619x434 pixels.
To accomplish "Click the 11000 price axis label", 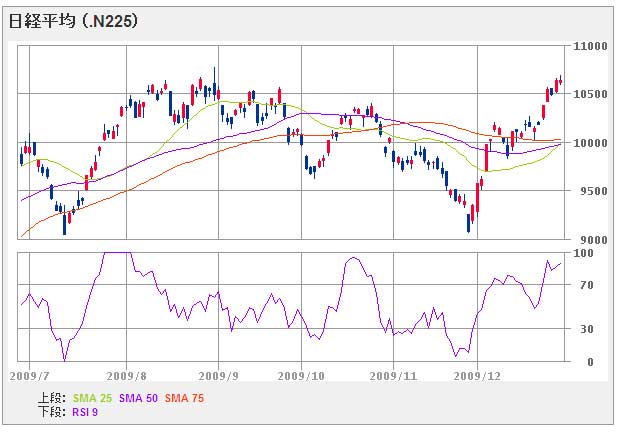I will [590, 46].
